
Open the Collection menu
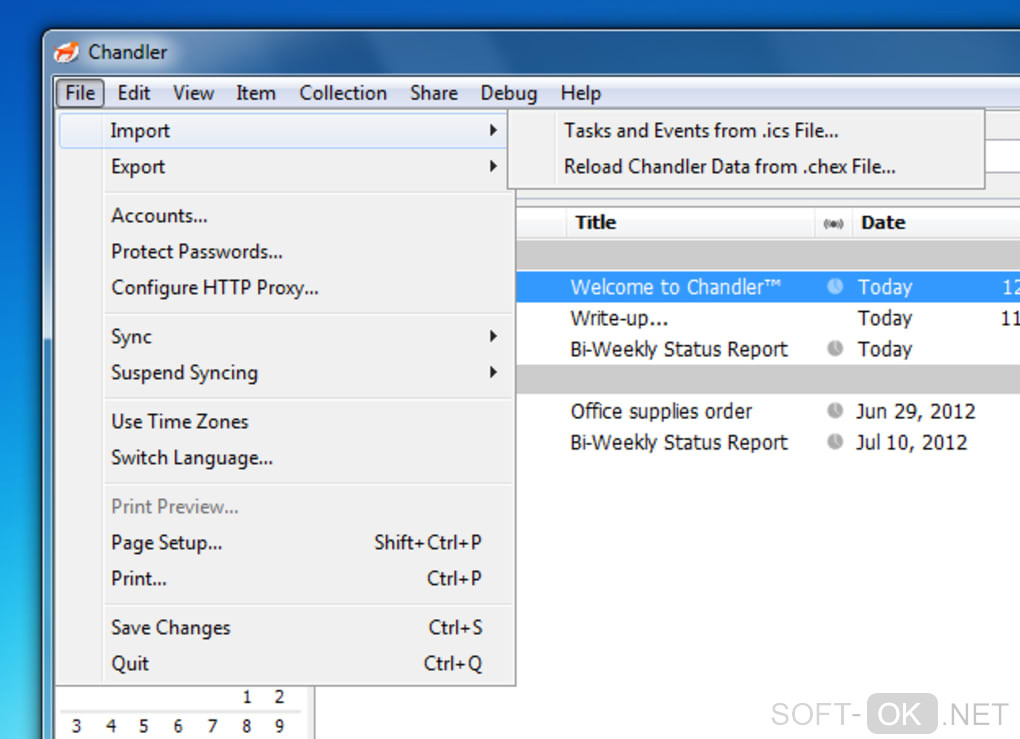click(x=343, y=93)
